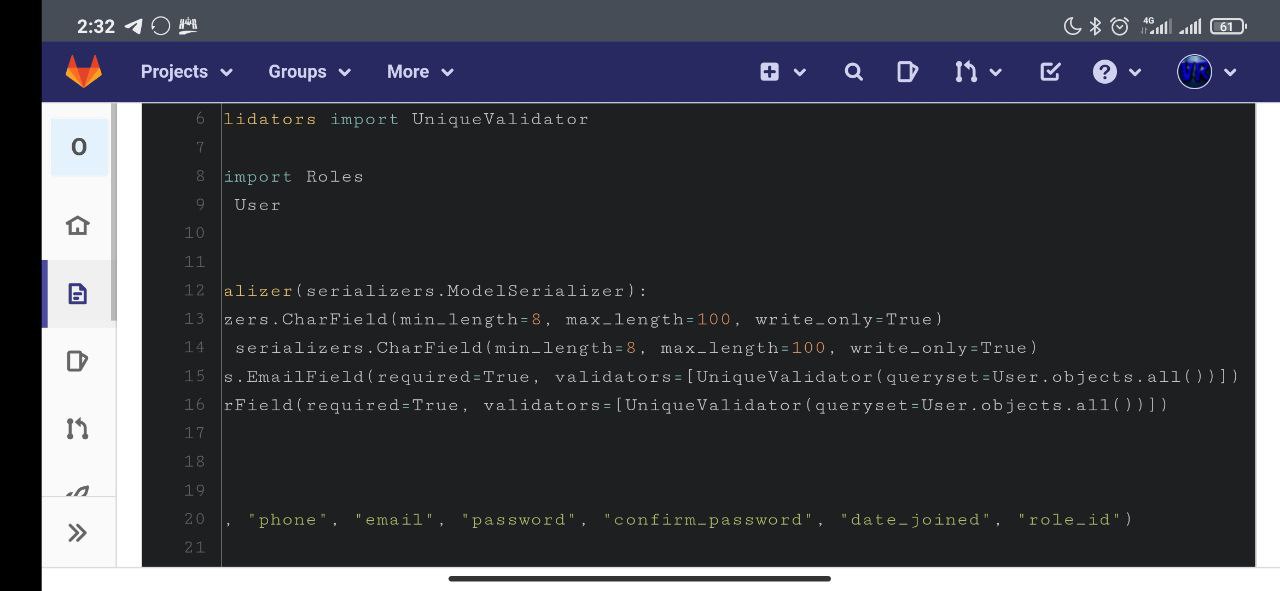Viewport: 1280px width, 591px height.
Task: Click the word UniqueValidator on line 6
Action: pos(500,119)
